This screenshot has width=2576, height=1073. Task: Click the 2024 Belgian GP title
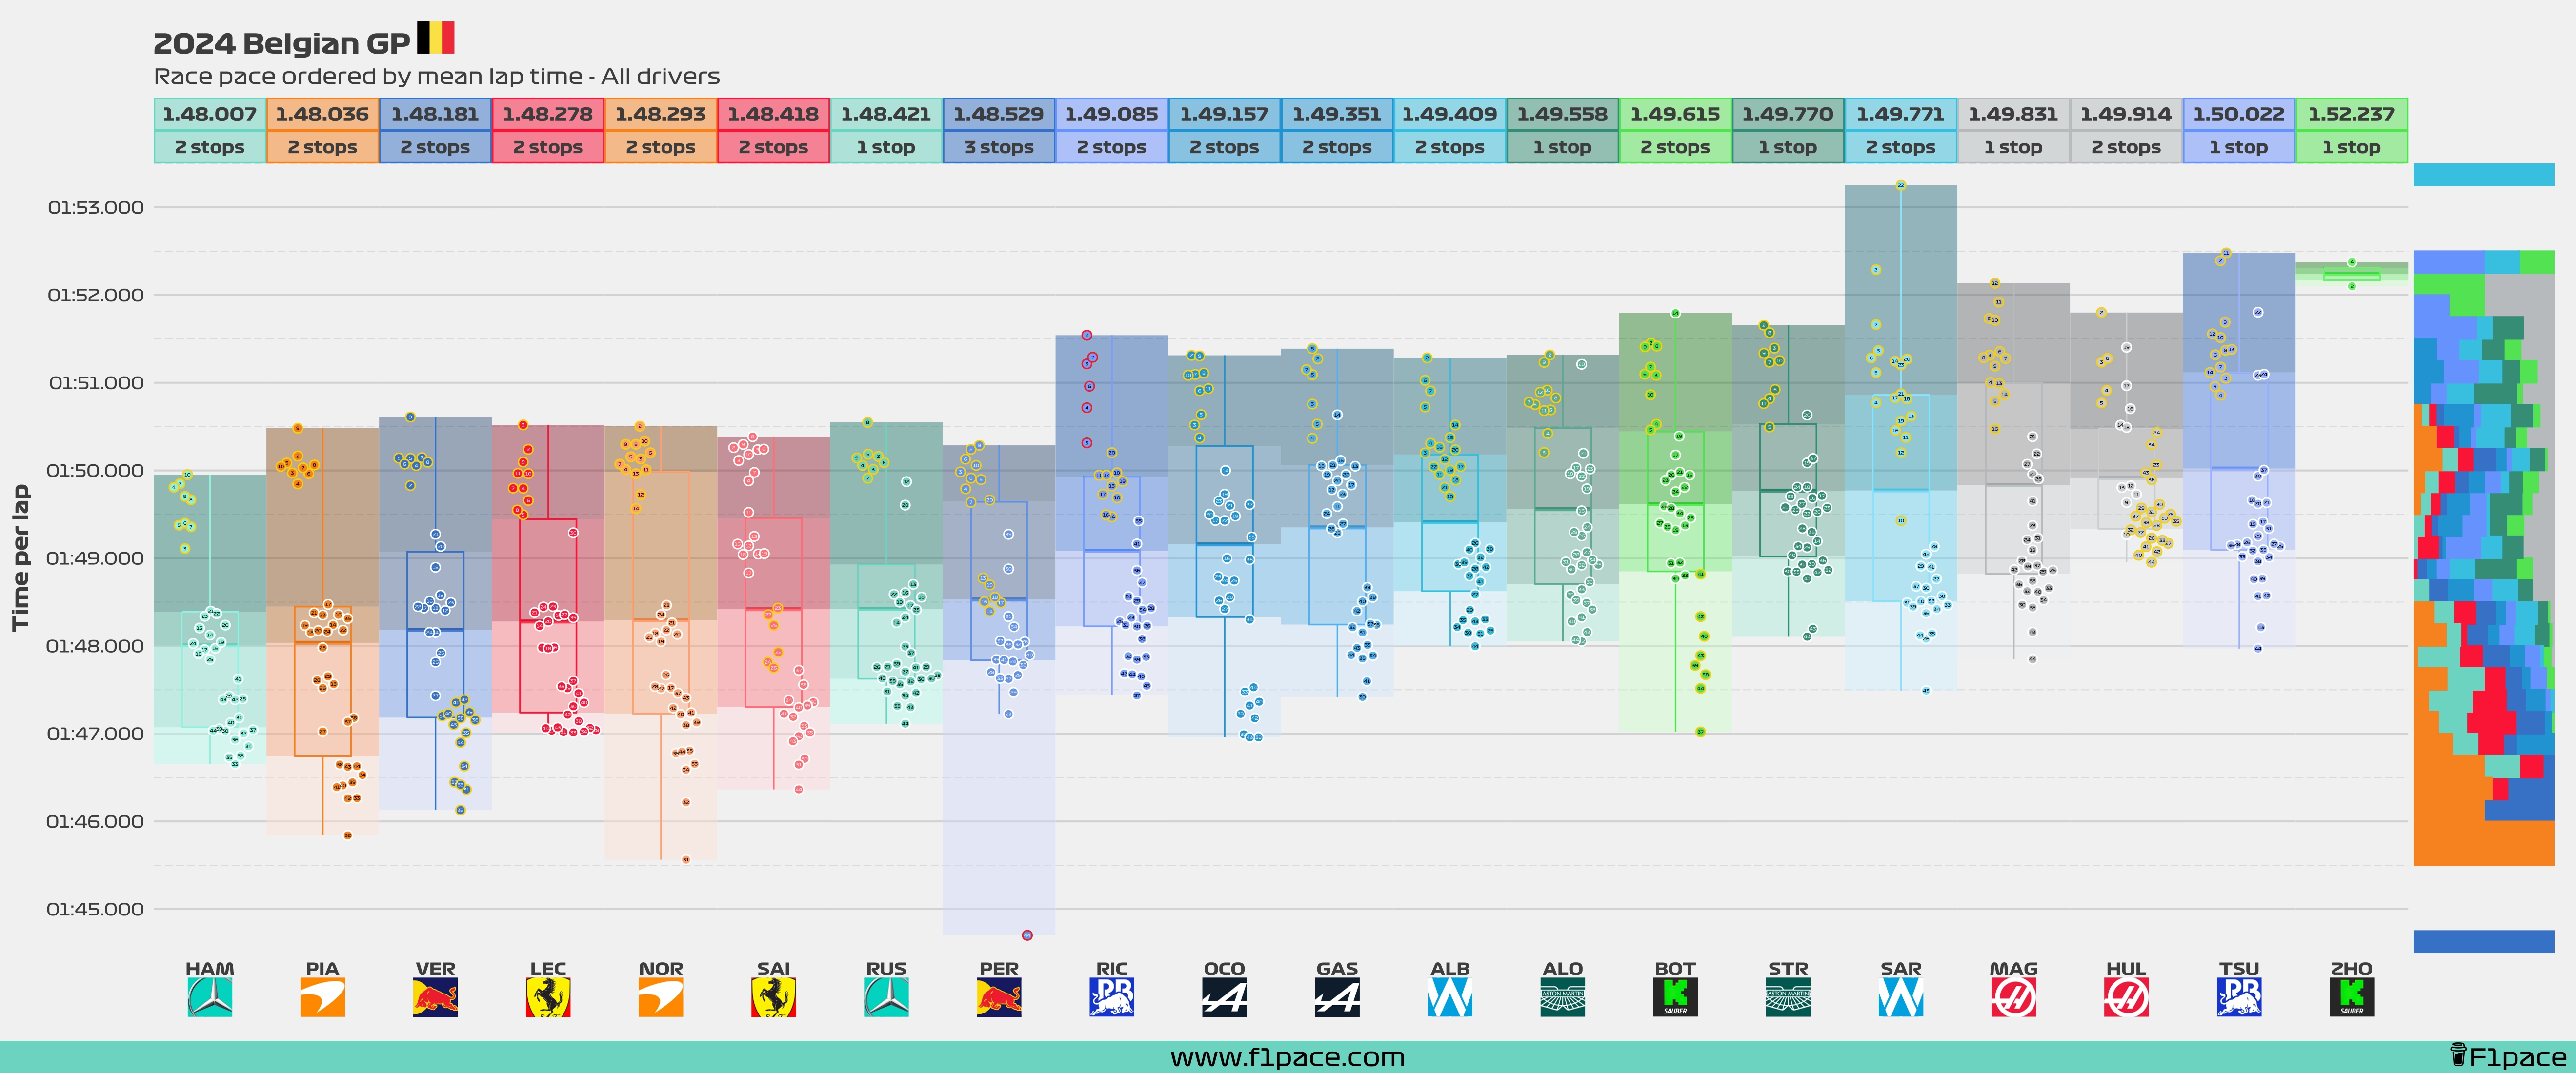(x=281, y=43)
